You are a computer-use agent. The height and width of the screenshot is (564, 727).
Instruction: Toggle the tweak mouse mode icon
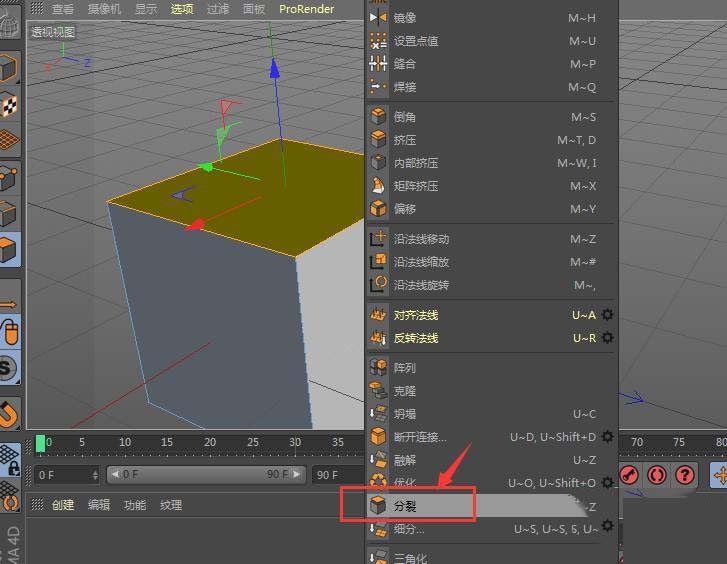(10, 333)
